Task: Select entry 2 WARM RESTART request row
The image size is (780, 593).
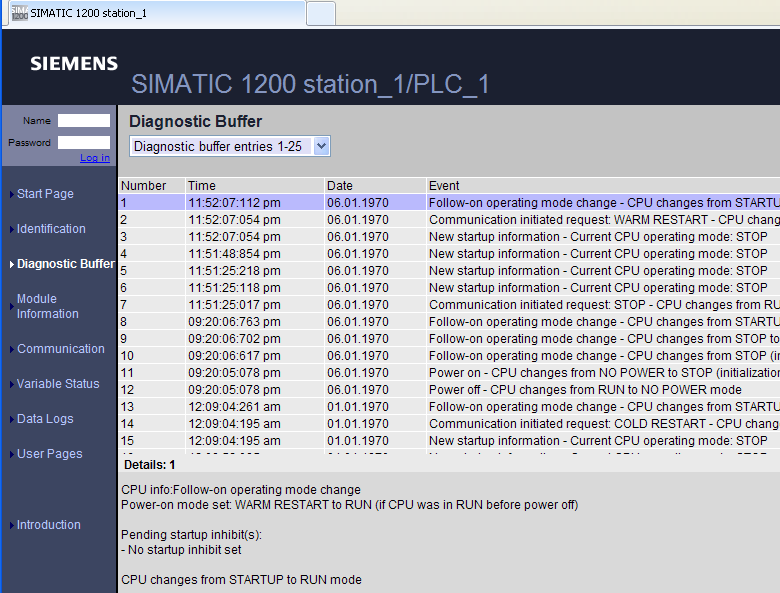Action: [450, 219]
